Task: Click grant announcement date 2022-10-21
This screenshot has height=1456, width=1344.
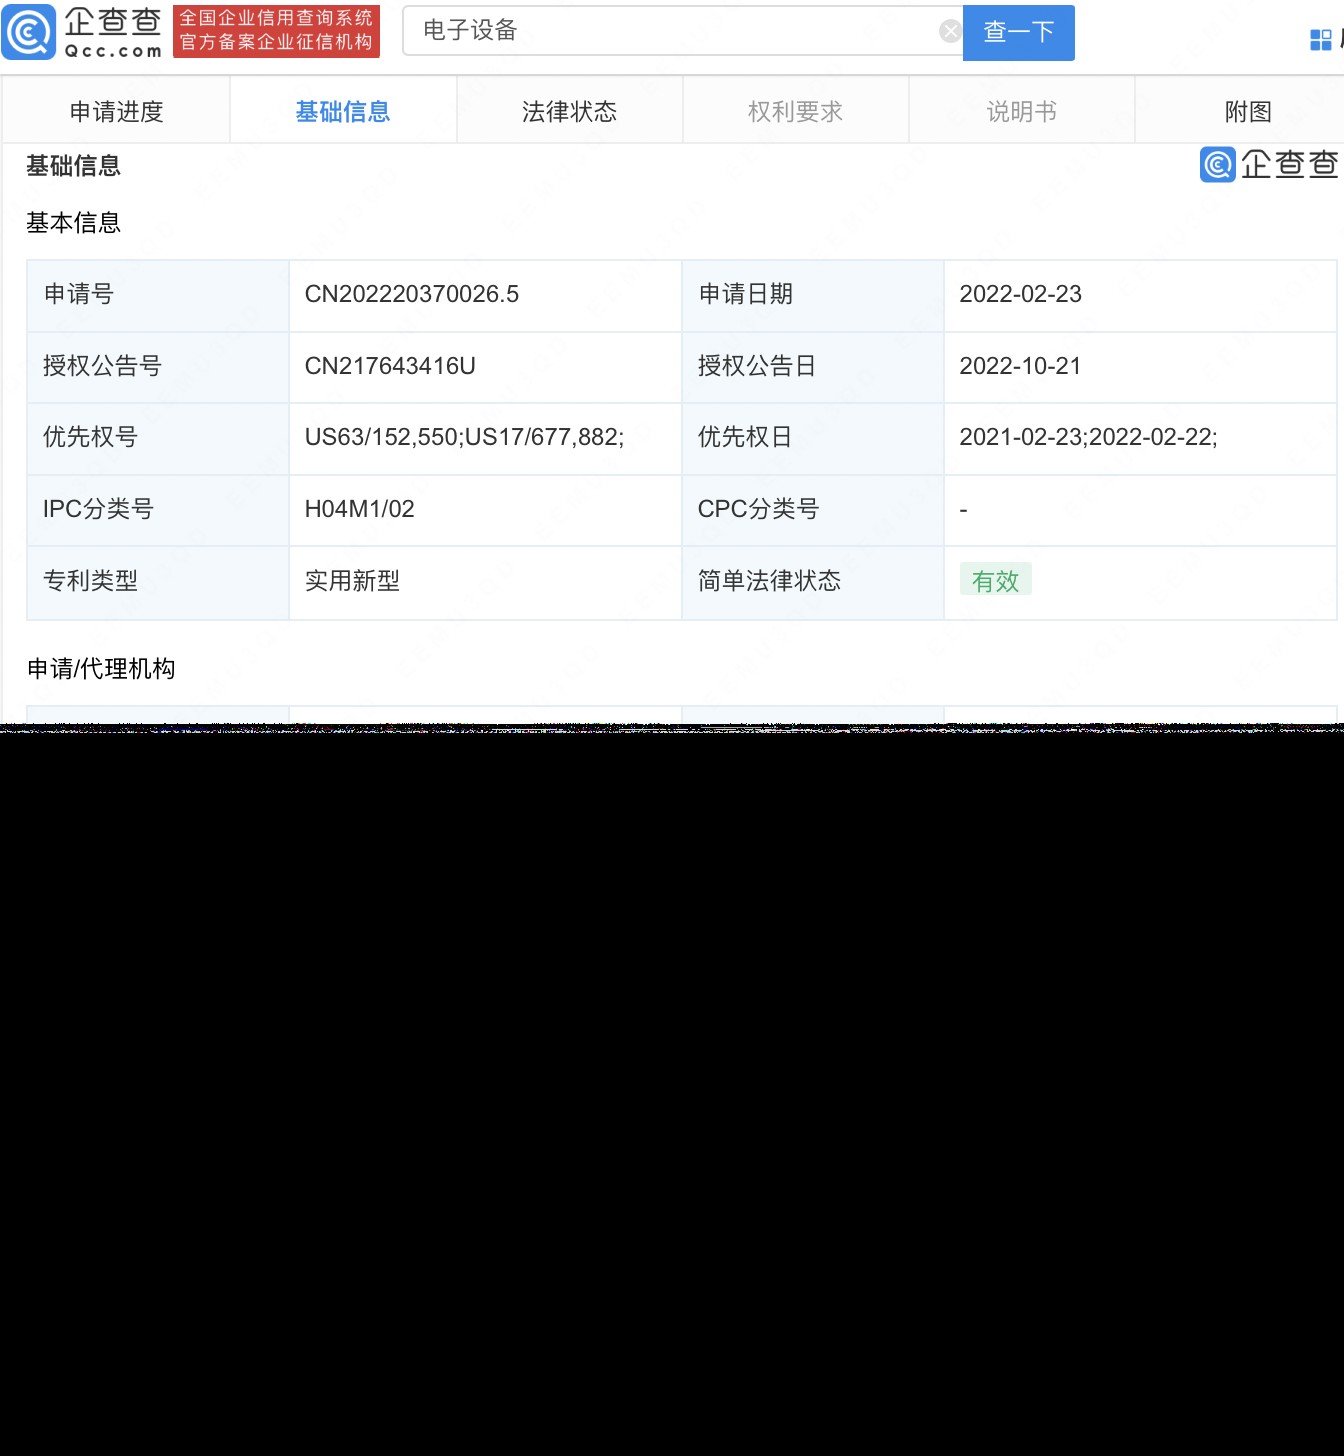Action: [x=1020, y=366]
